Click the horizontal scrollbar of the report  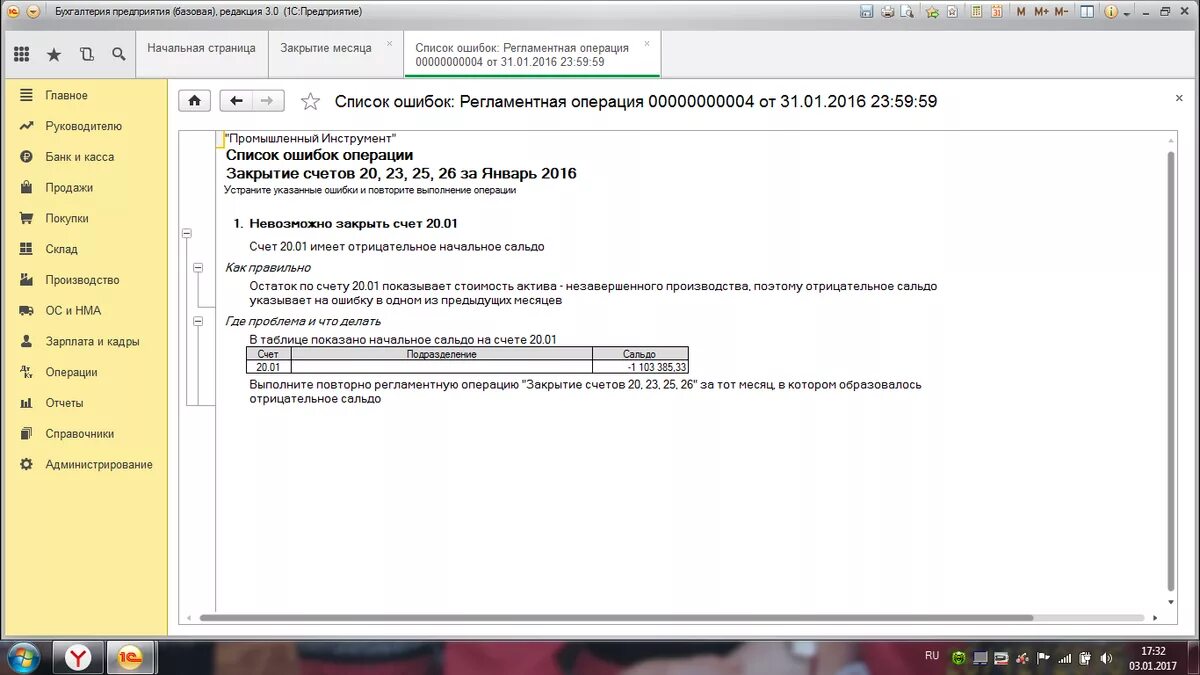[x=618, y=618]
